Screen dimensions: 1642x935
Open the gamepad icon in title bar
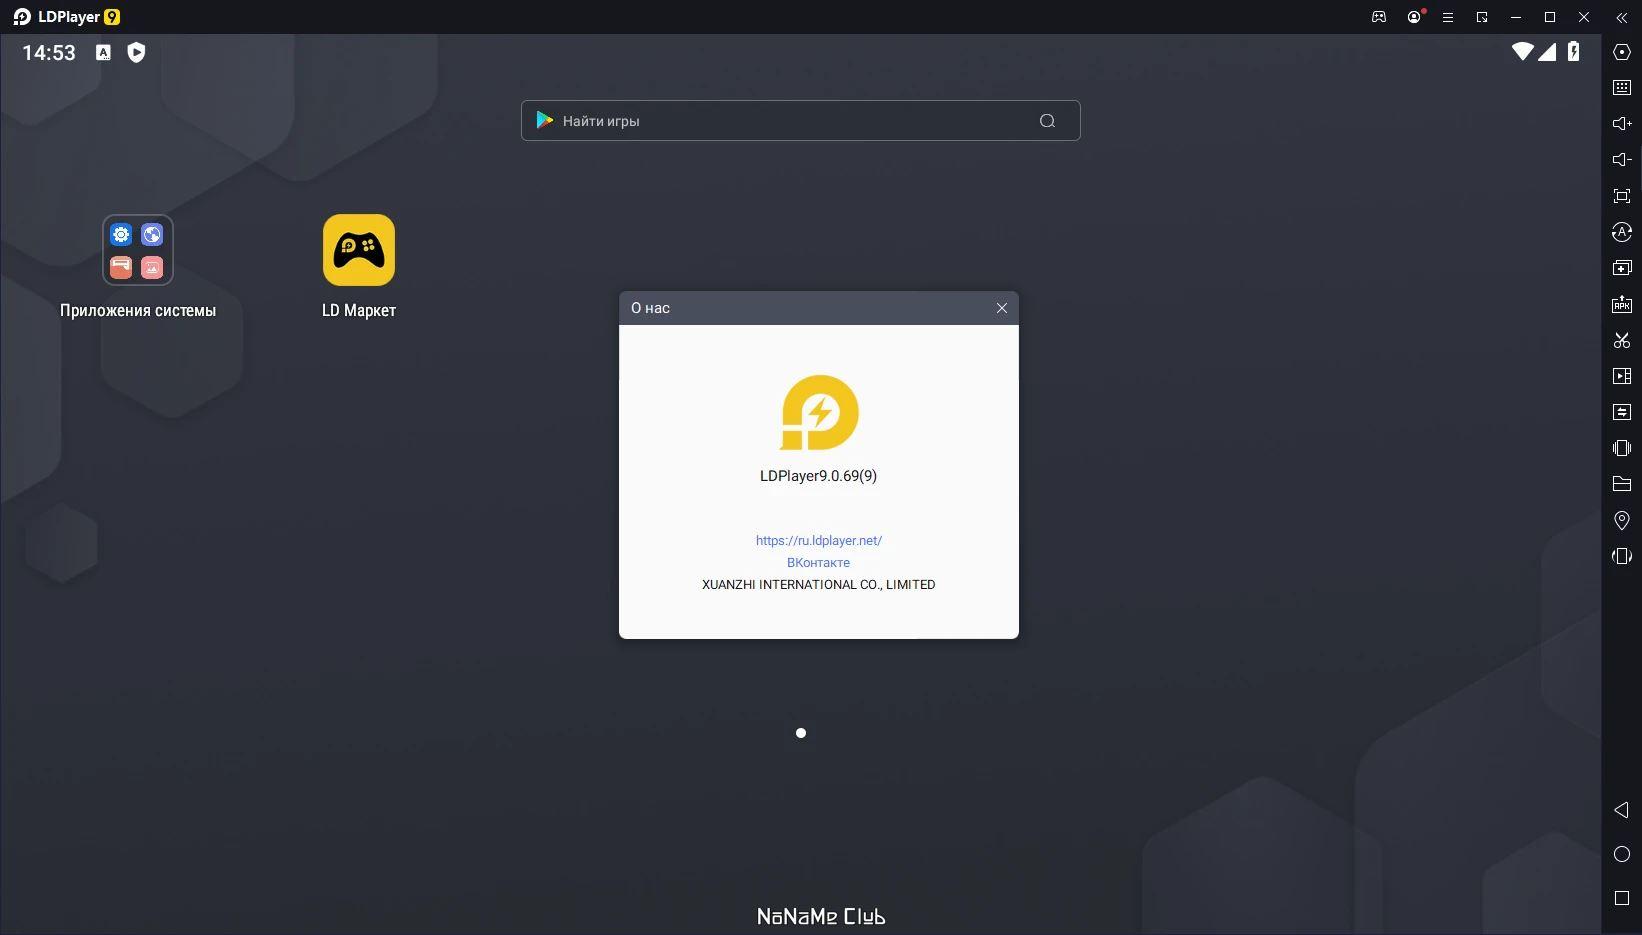pos(1379,17)
